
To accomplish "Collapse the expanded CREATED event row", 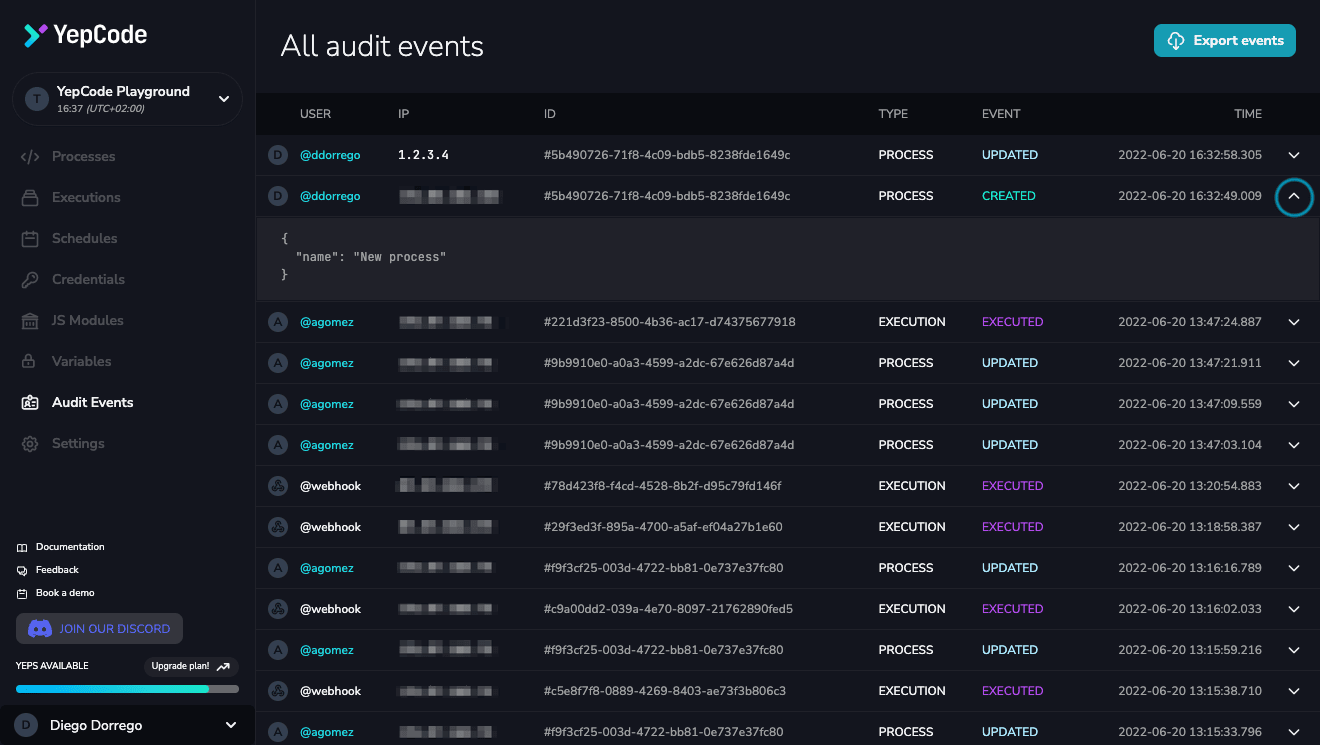I will click(x=1294, y=197).
